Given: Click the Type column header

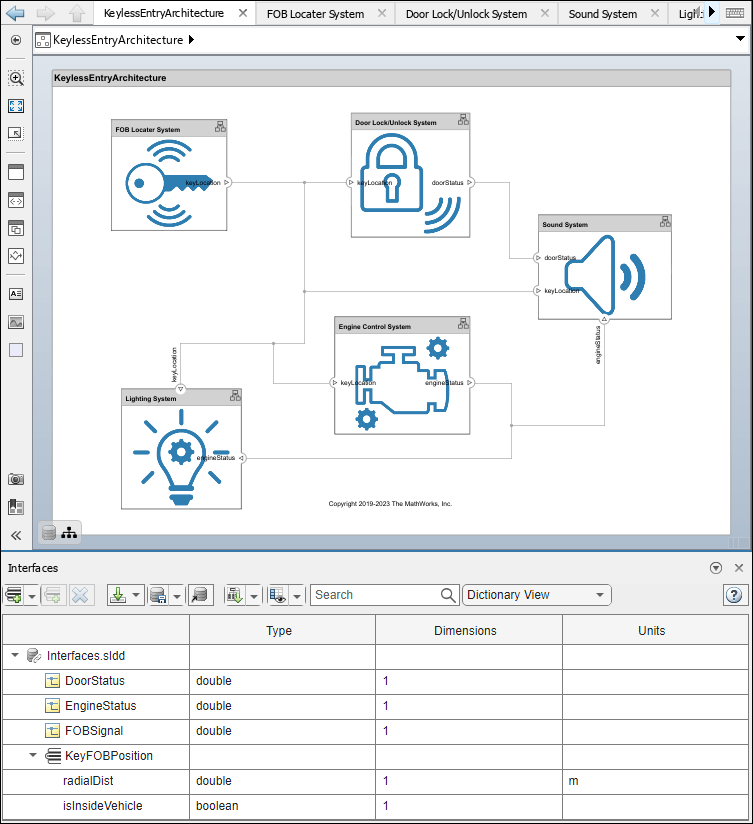Looking at the screenshot, I should (x=282, y=630).
